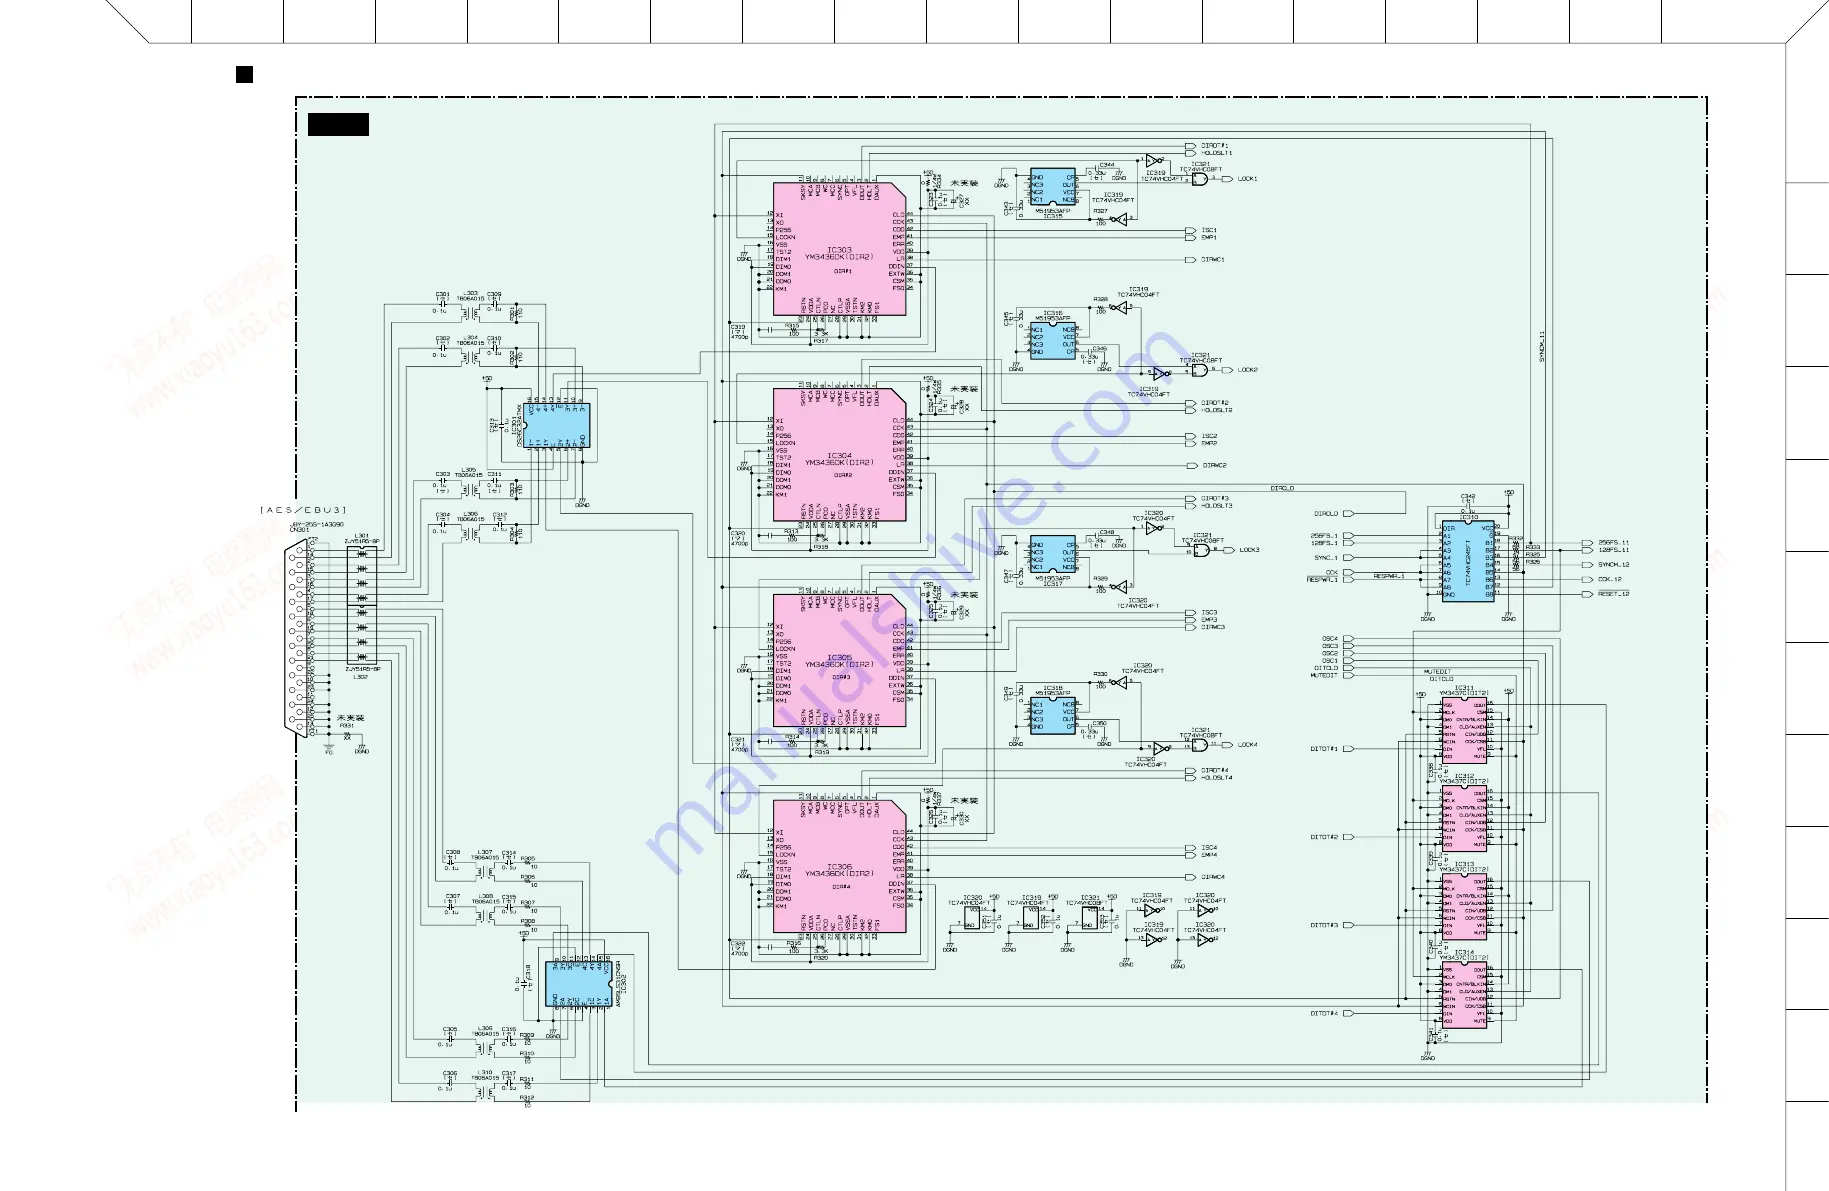
Task: Click the IC310 TC74VHC245FT buffer chip
Action: tap(1468, 560)
